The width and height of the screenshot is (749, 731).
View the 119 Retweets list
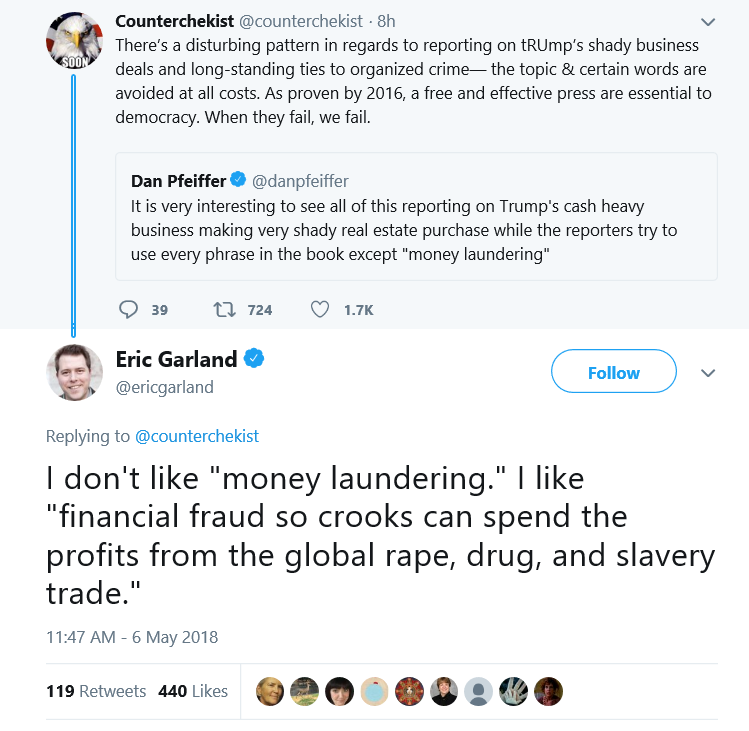[96, 691]
